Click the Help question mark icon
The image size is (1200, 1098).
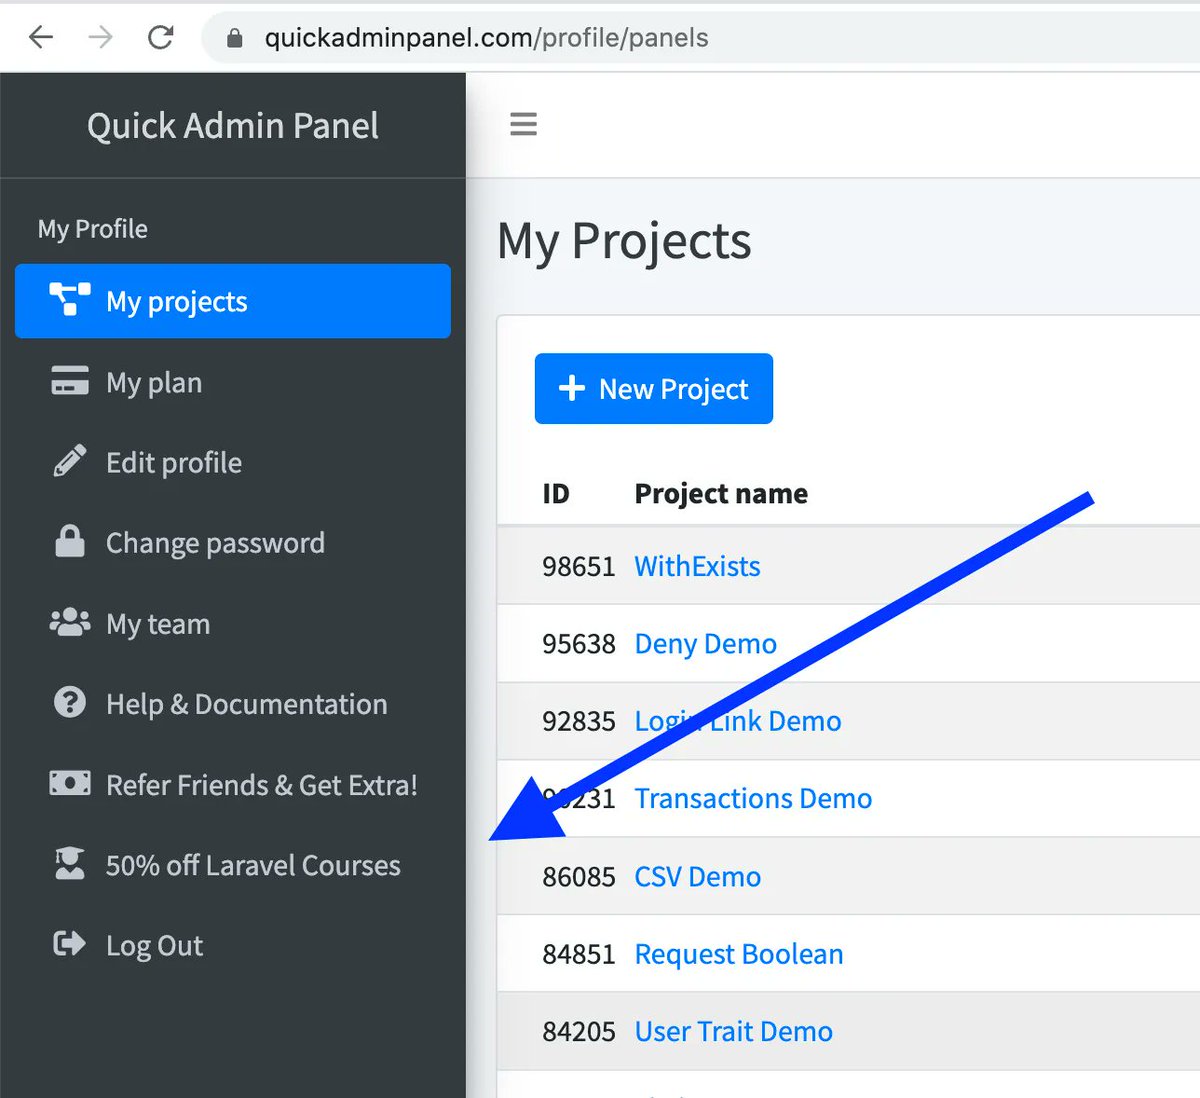click(x=70, y=702)
